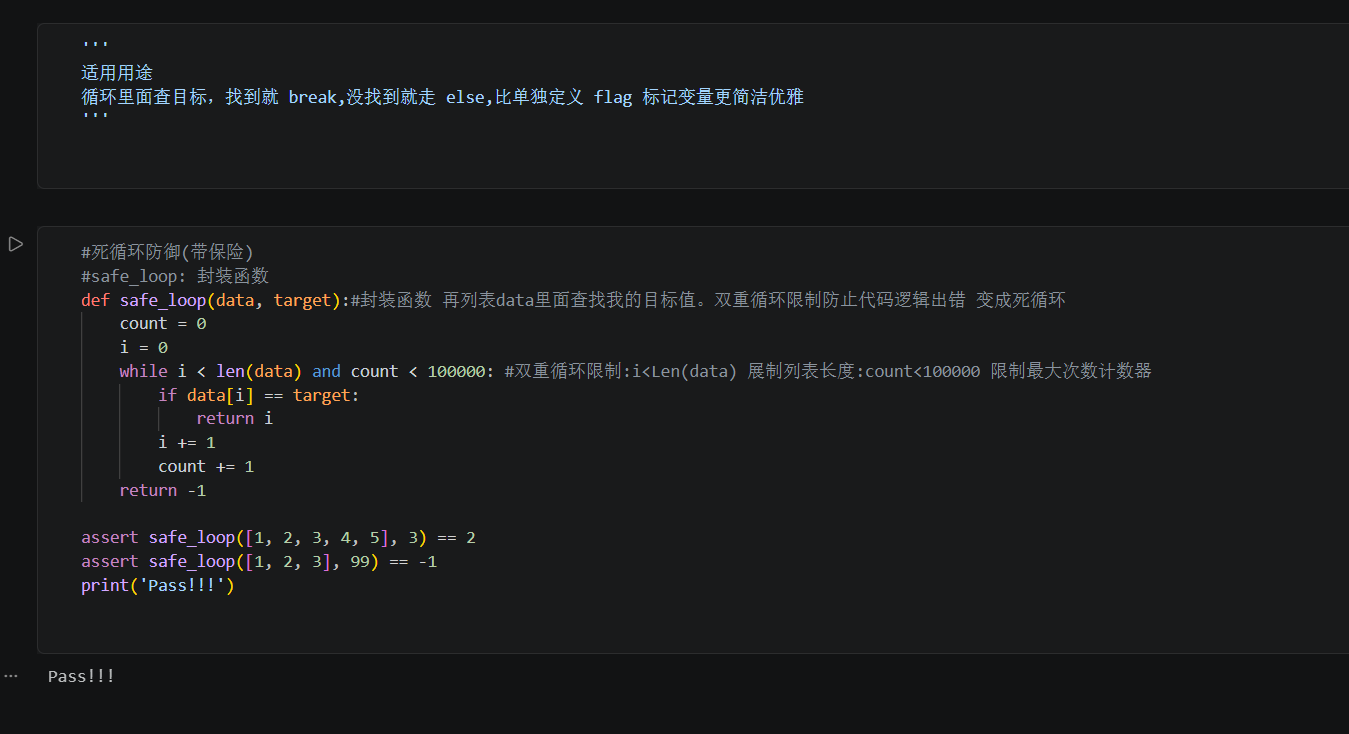Click the break/else explanation line in the top cell
Image resolution: width=1349 pixels, height=734 pixels.
[x=442, y=97]
